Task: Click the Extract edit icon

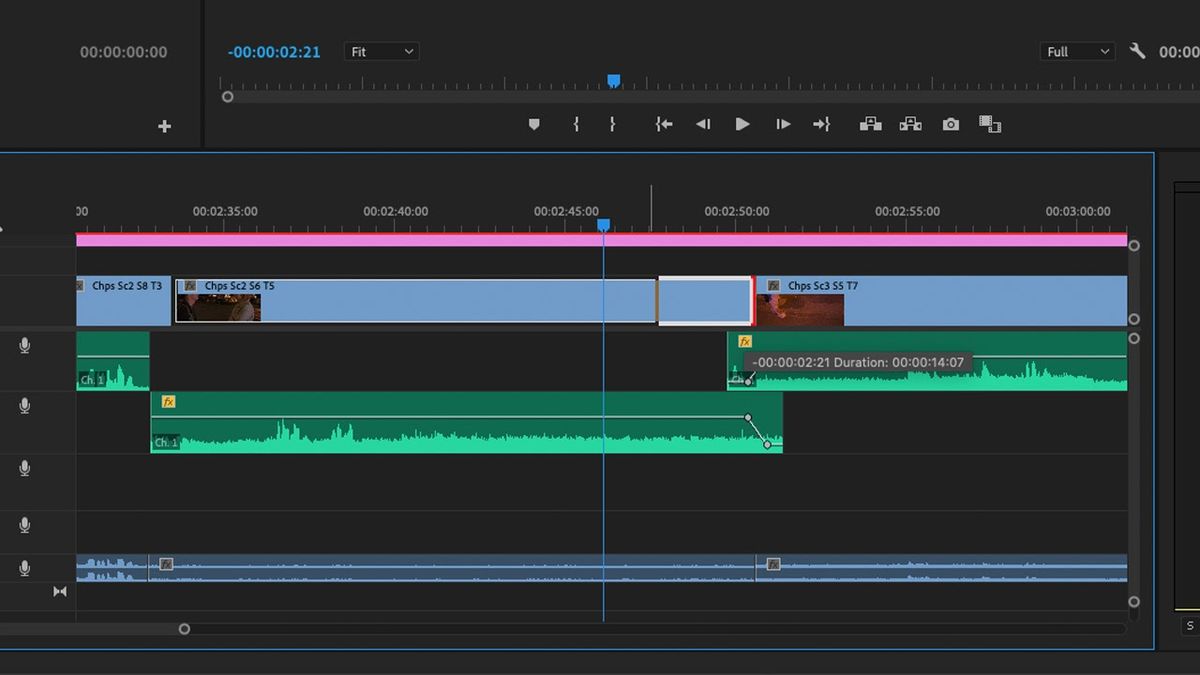Action: click(x=910, y=124)
